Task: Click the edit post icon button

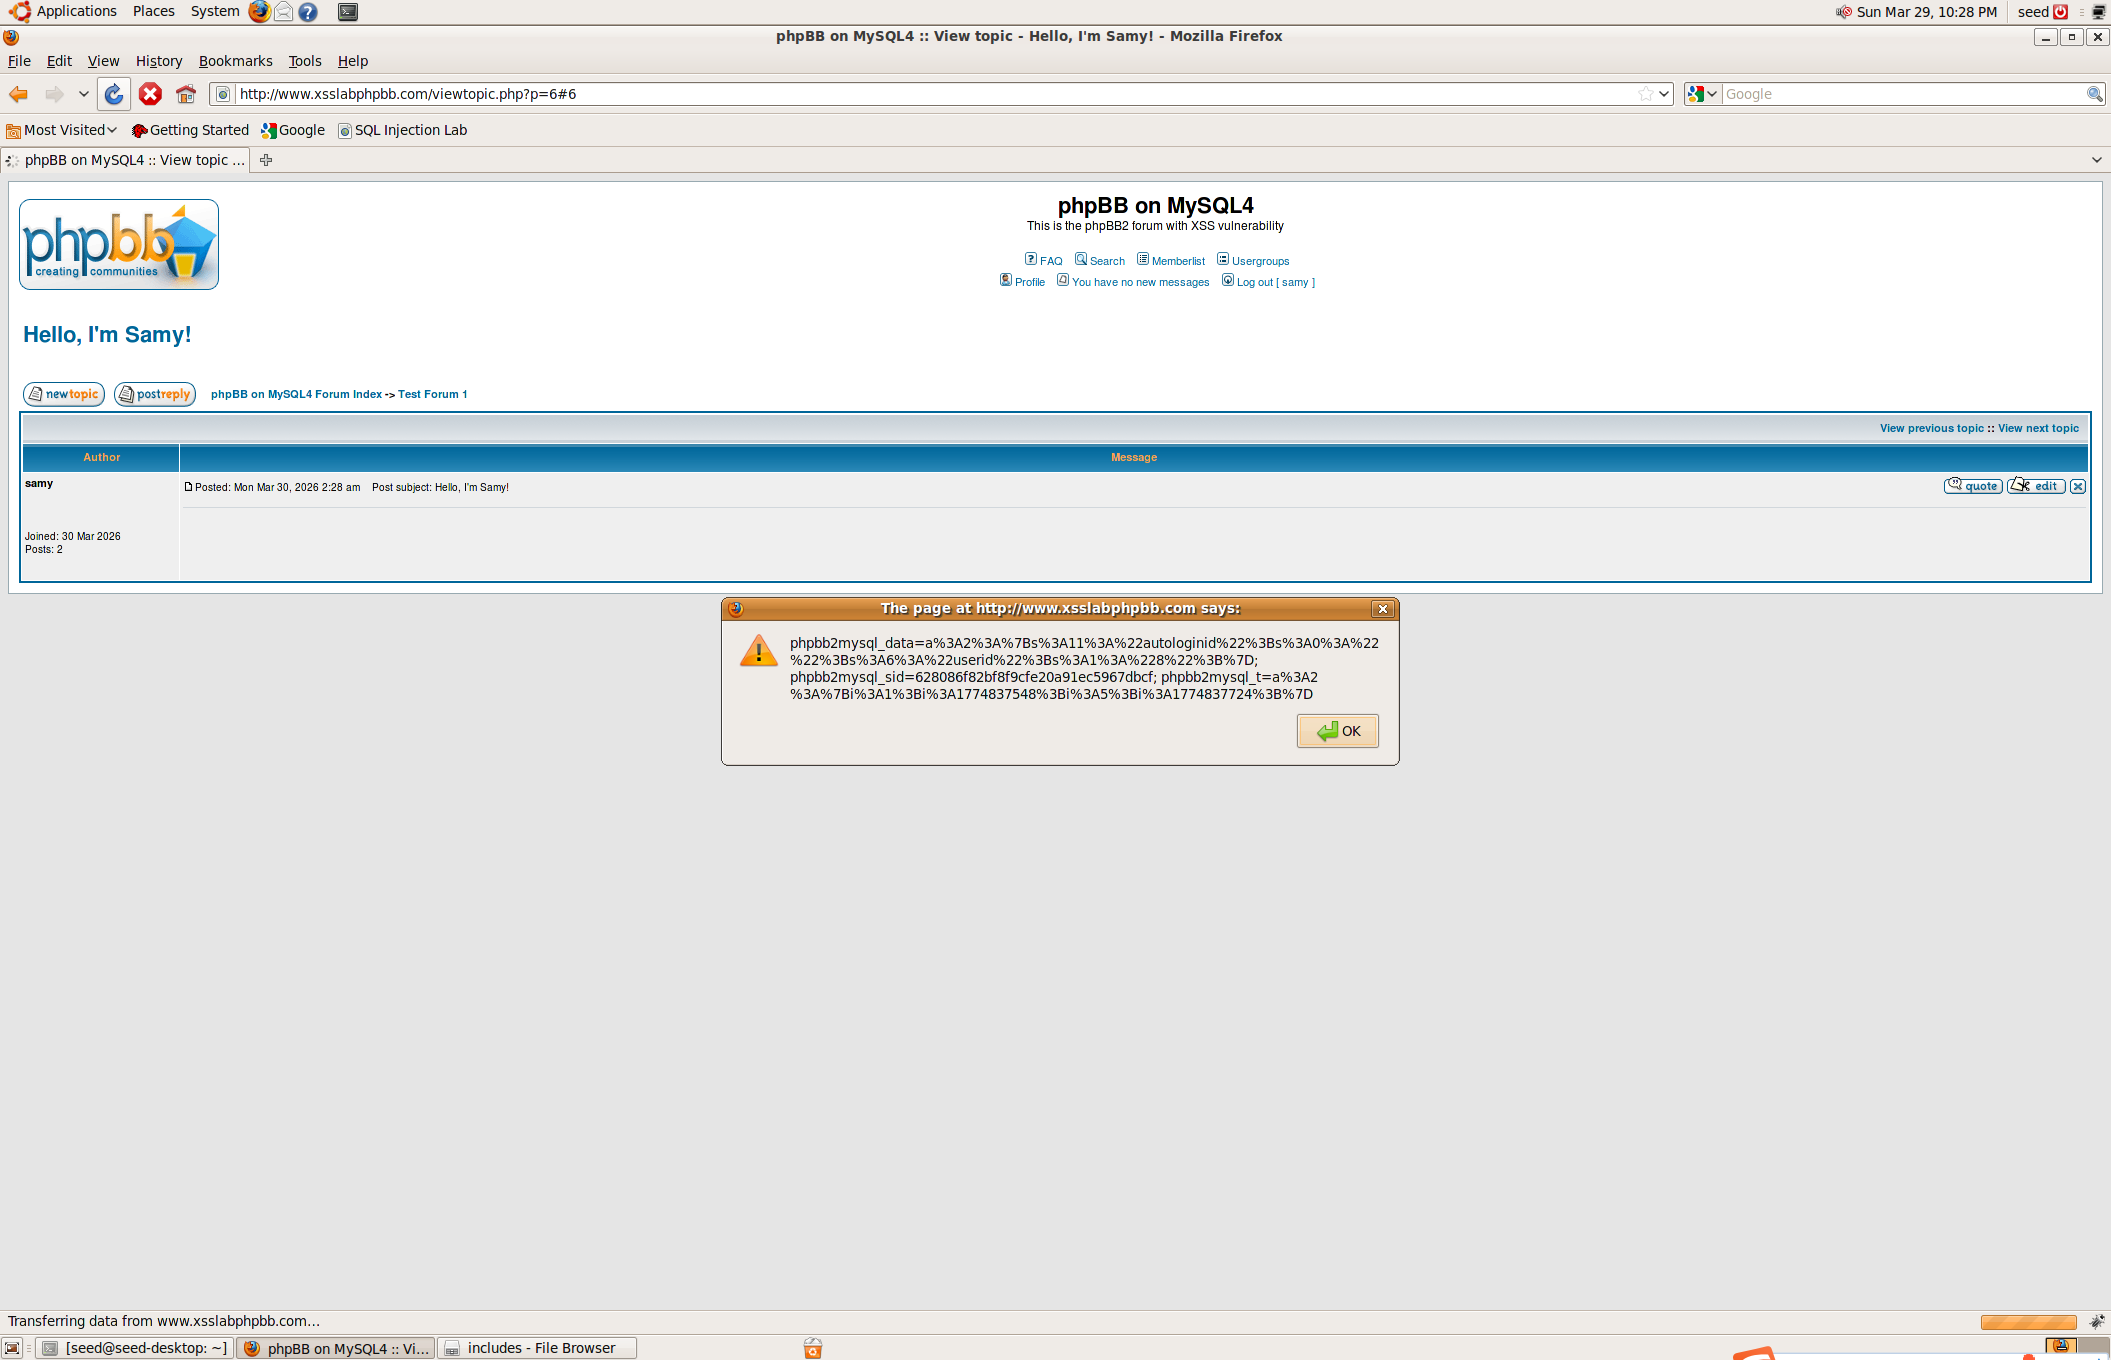Action: coord(2036,486)
